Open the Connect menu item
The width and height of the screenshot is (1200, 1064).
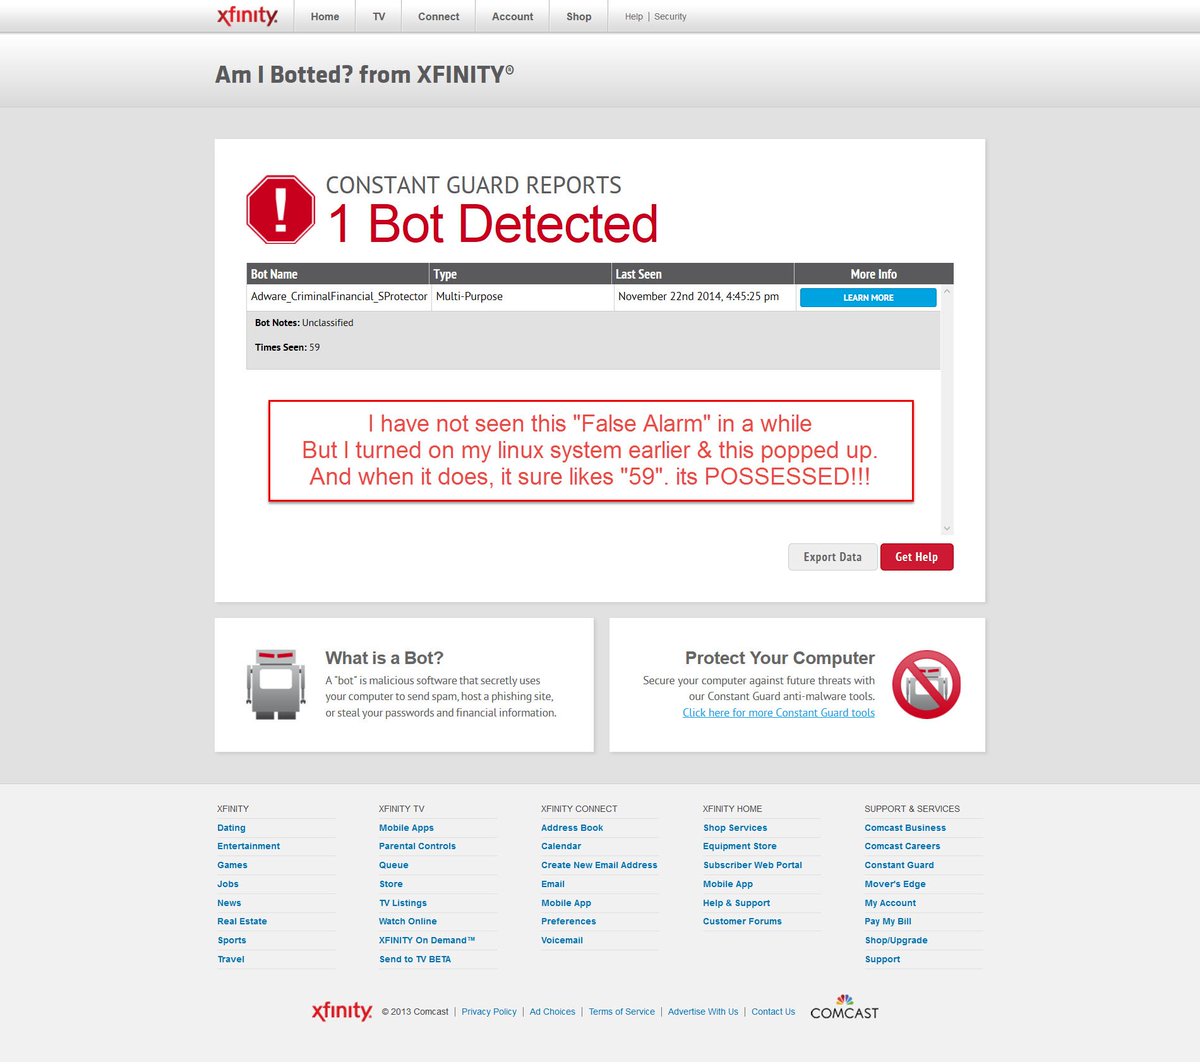pos(439,17)
